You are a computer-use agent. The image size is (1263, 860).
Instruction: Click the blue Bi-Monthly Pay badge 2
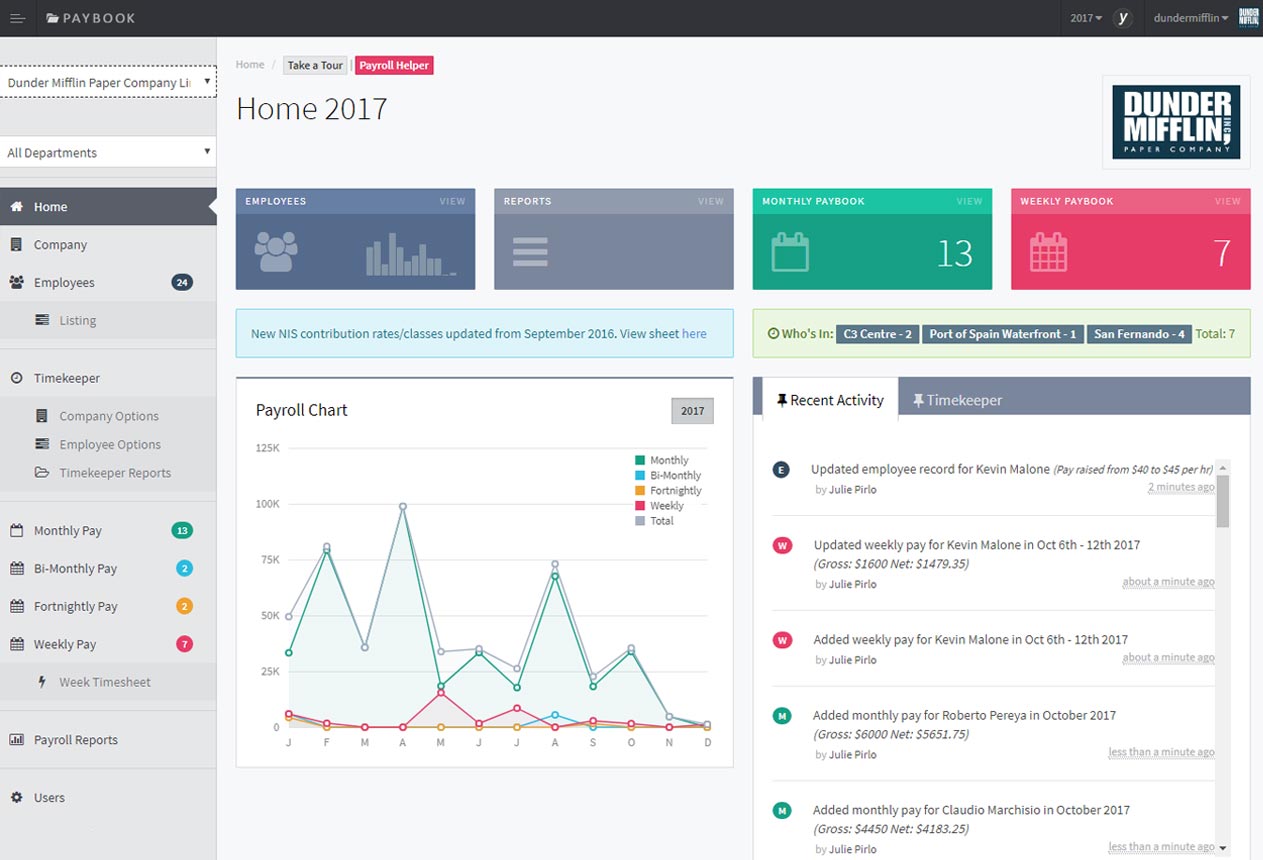tap(184, 569)
